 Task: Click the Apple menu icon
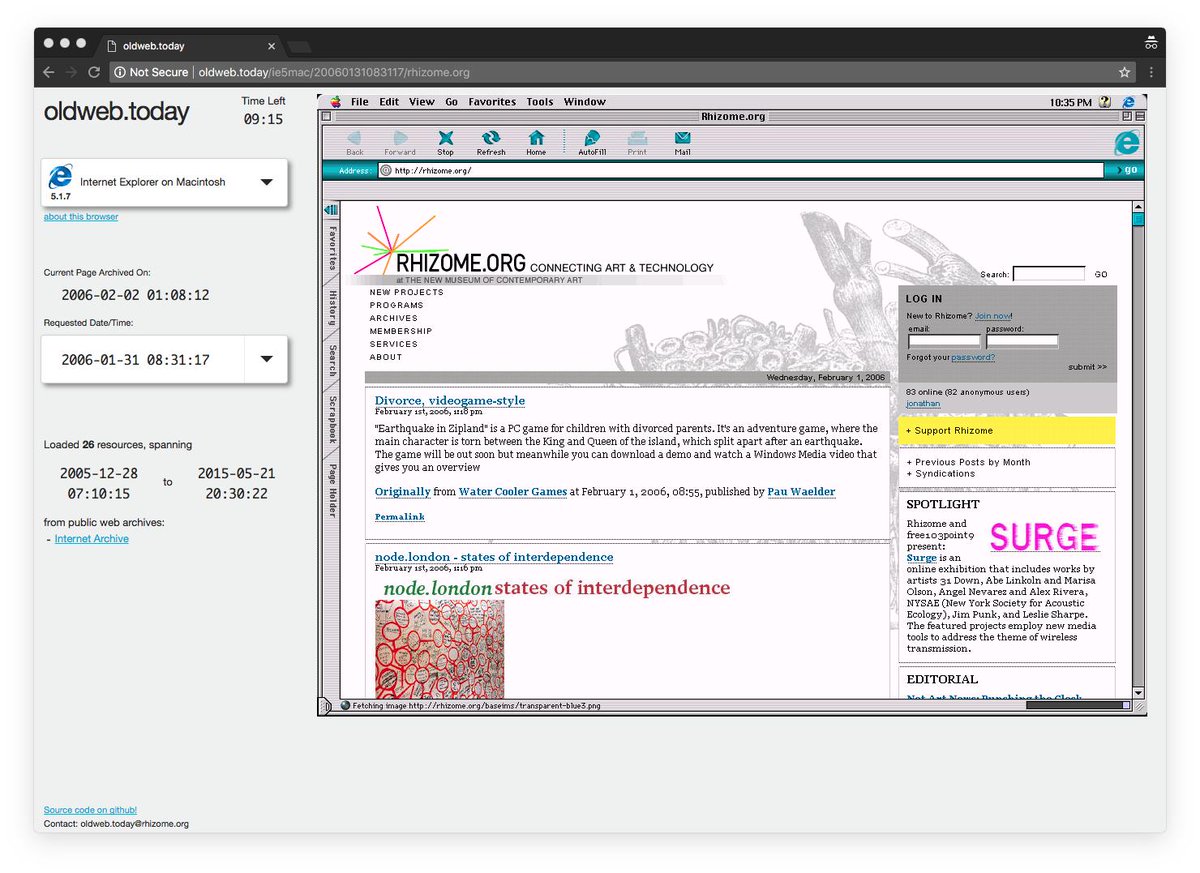[x=335, y=101]
